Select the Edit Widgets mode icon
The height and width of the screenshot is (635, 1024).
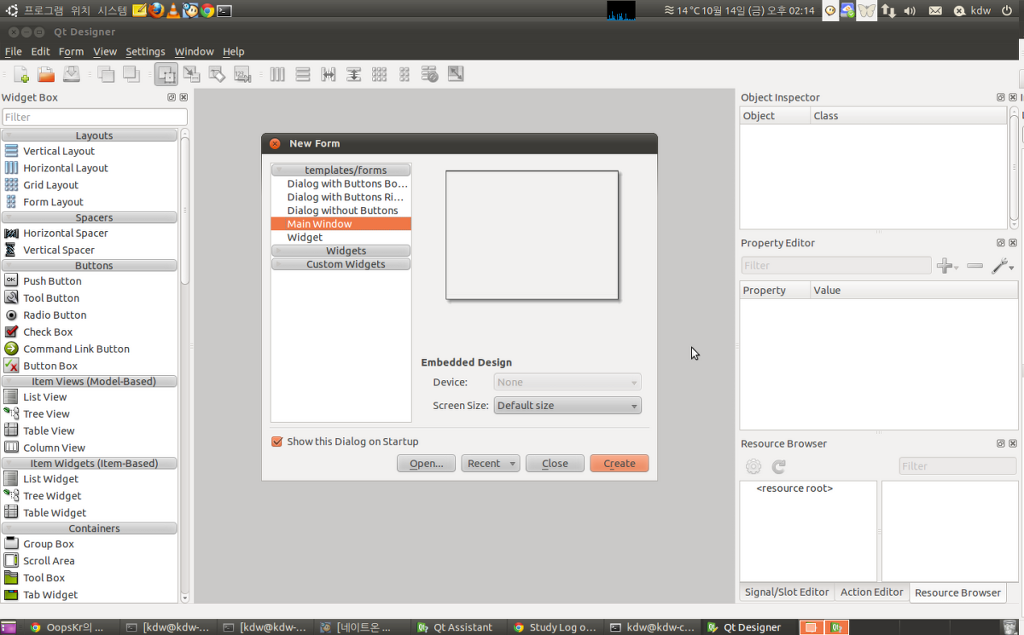coord(166,74)
